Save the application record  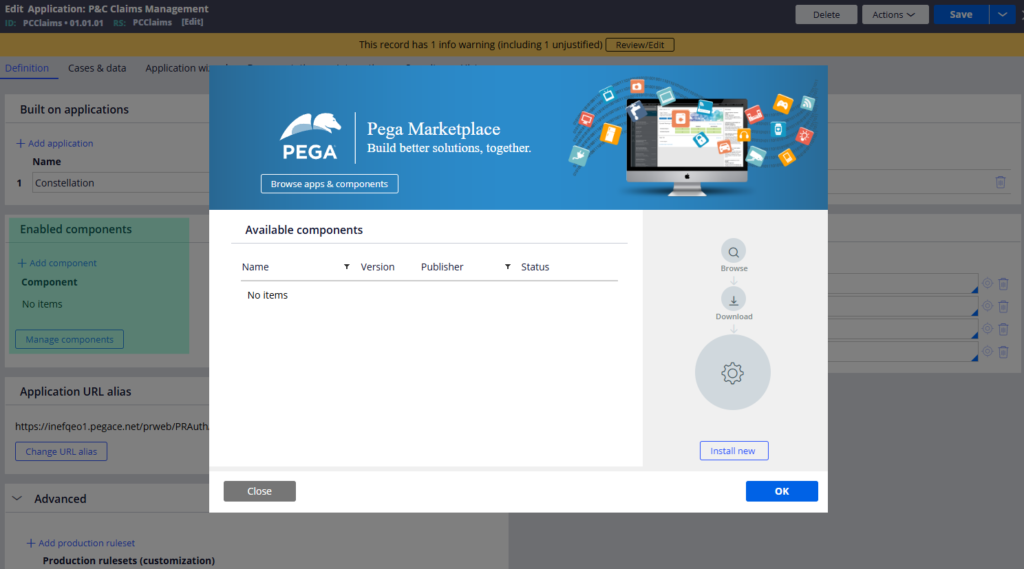coord(961,14)
